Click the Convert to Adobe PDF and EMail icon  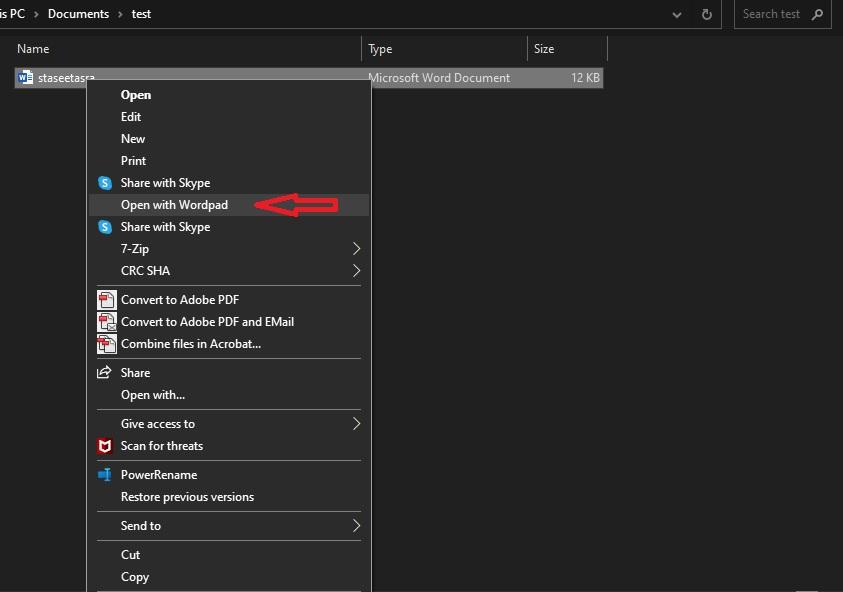pos(106,322)
